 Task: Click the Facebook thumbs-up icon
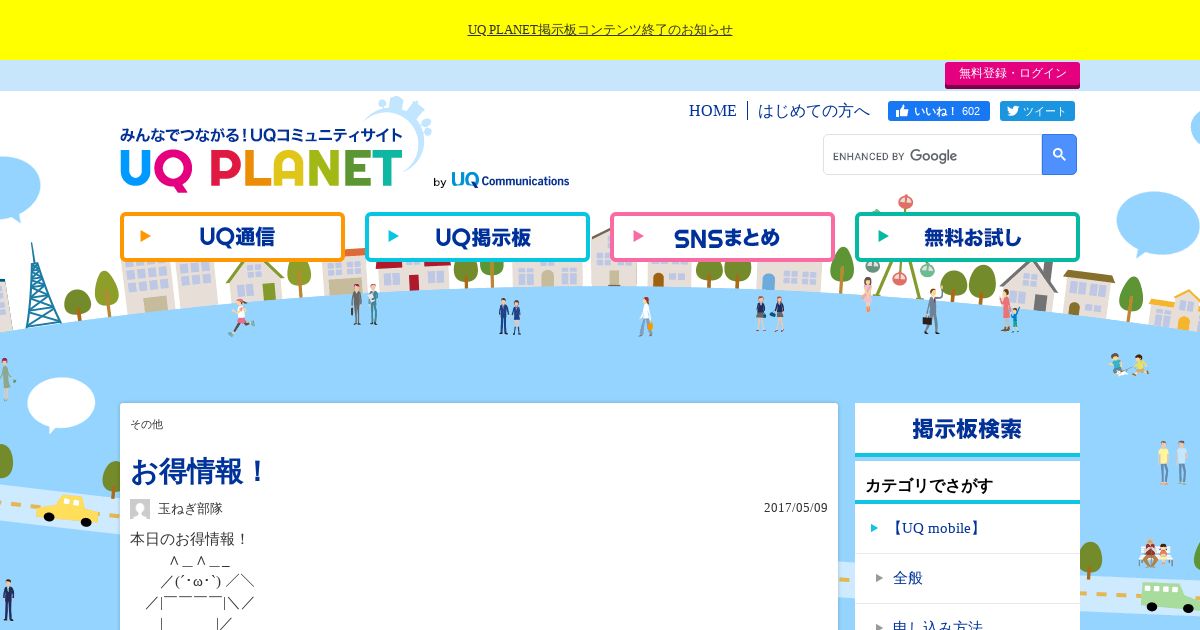coord(902,111)
